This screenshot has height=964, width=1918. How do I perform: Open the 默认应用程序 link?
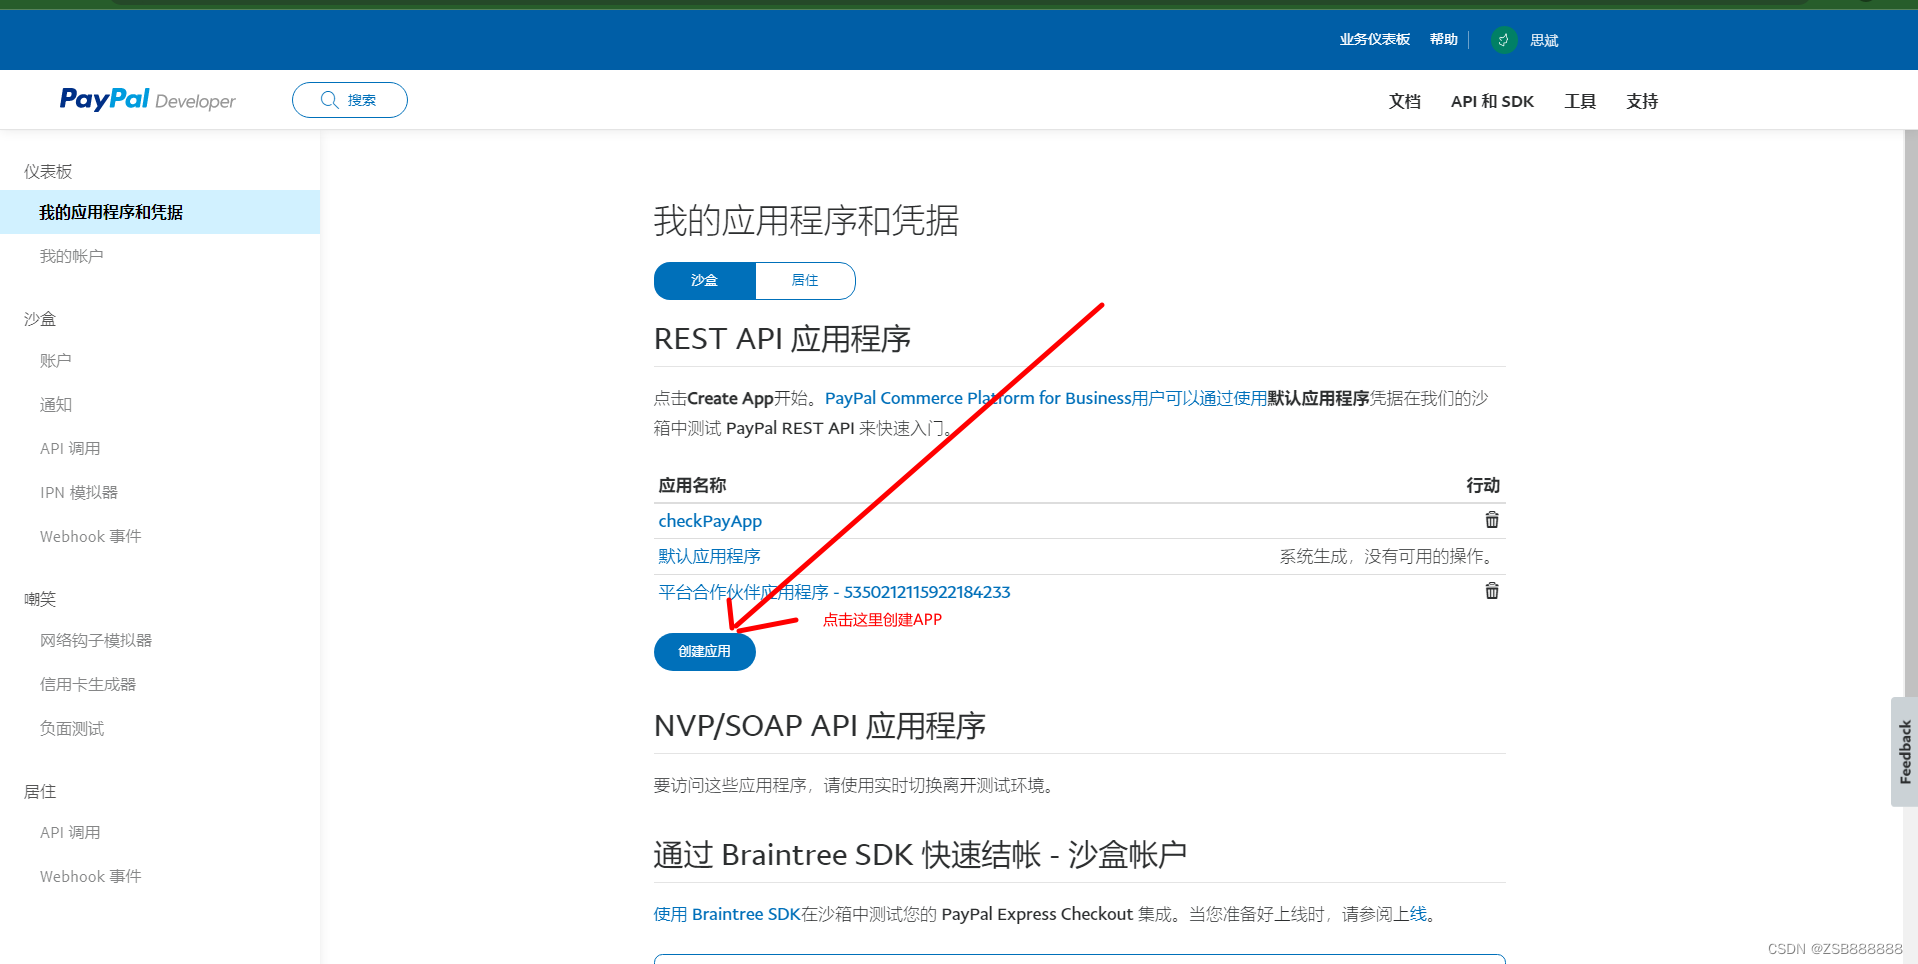(710, 556)
